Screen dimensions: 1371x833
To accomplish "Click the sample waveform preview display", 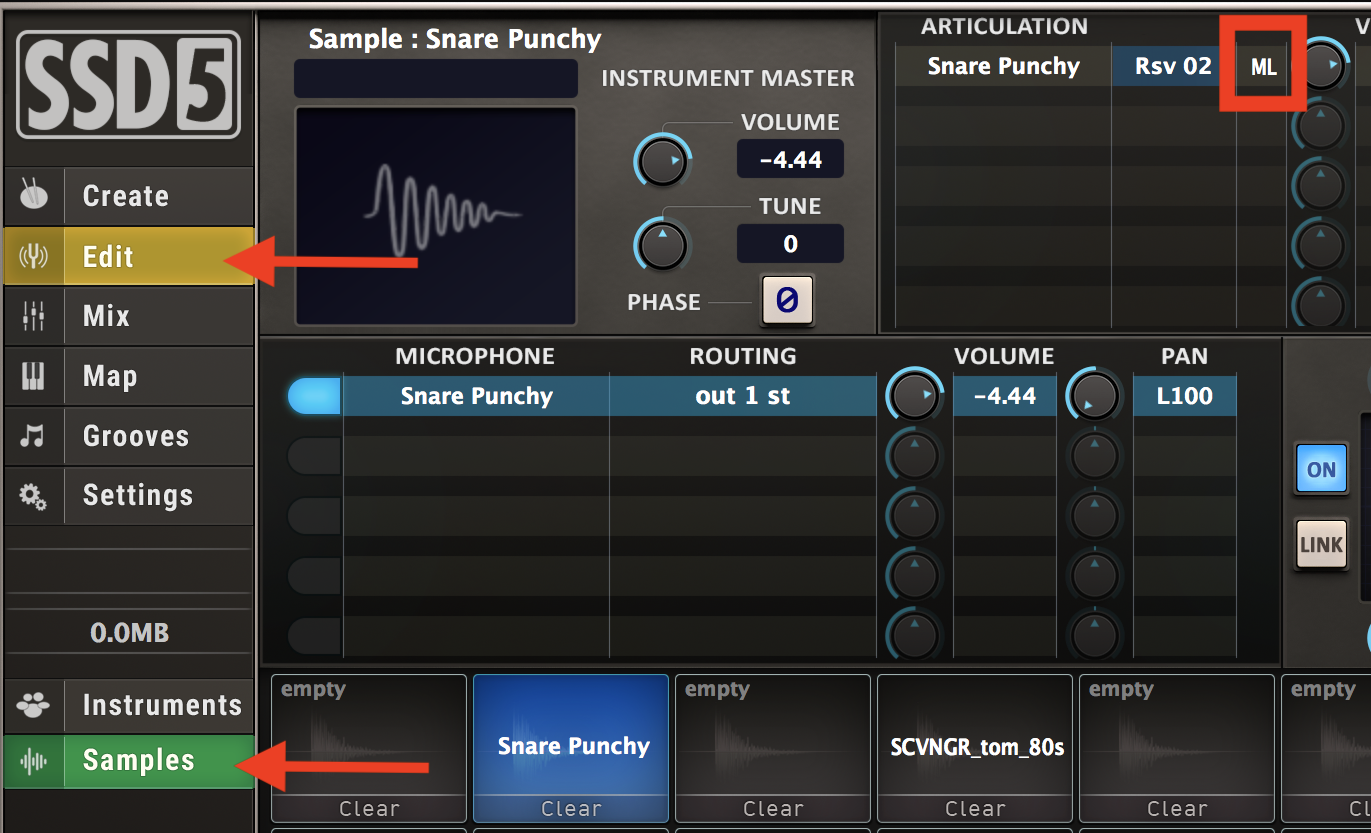I will click(x=436, y=216).
